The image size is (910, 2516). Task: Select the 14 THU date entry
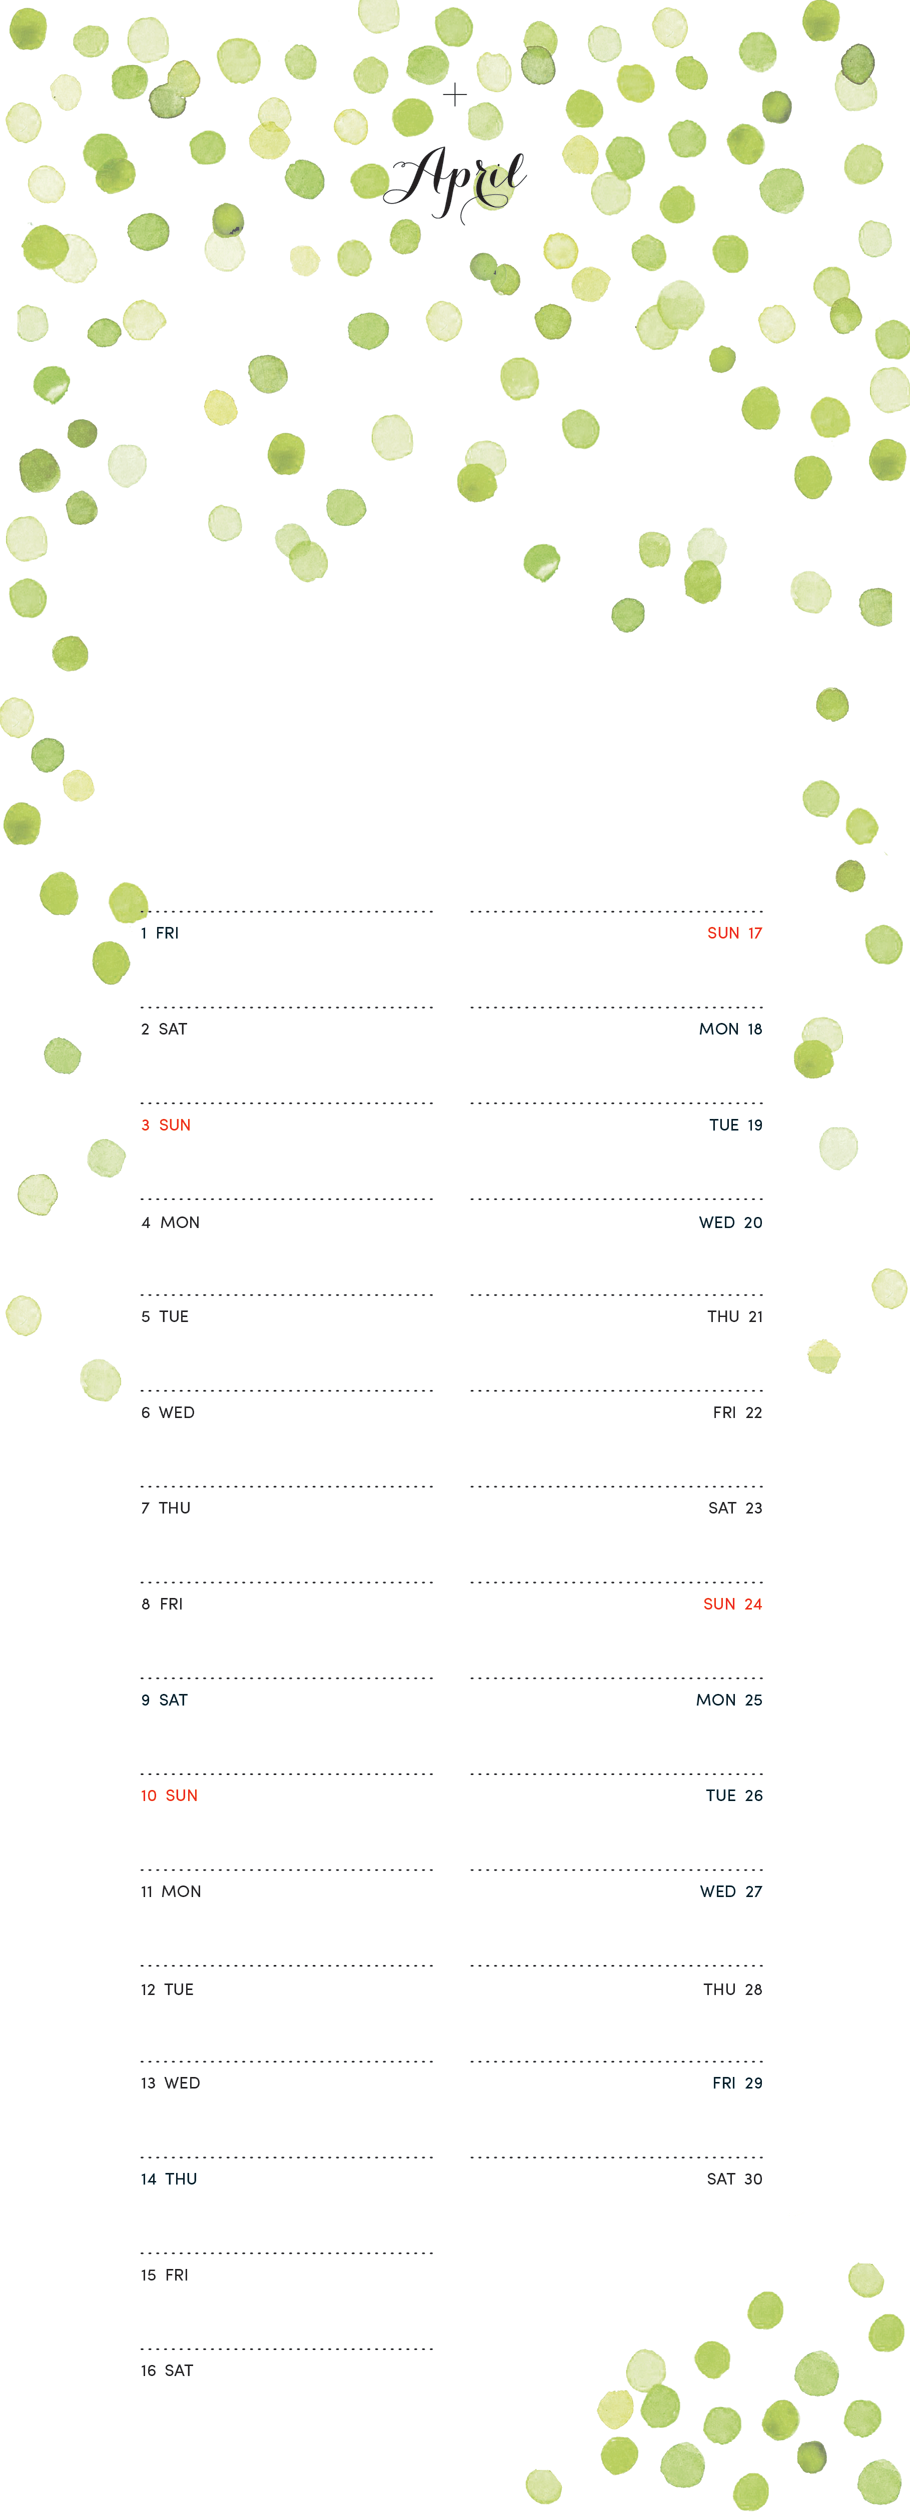[x=169, y=2179]
